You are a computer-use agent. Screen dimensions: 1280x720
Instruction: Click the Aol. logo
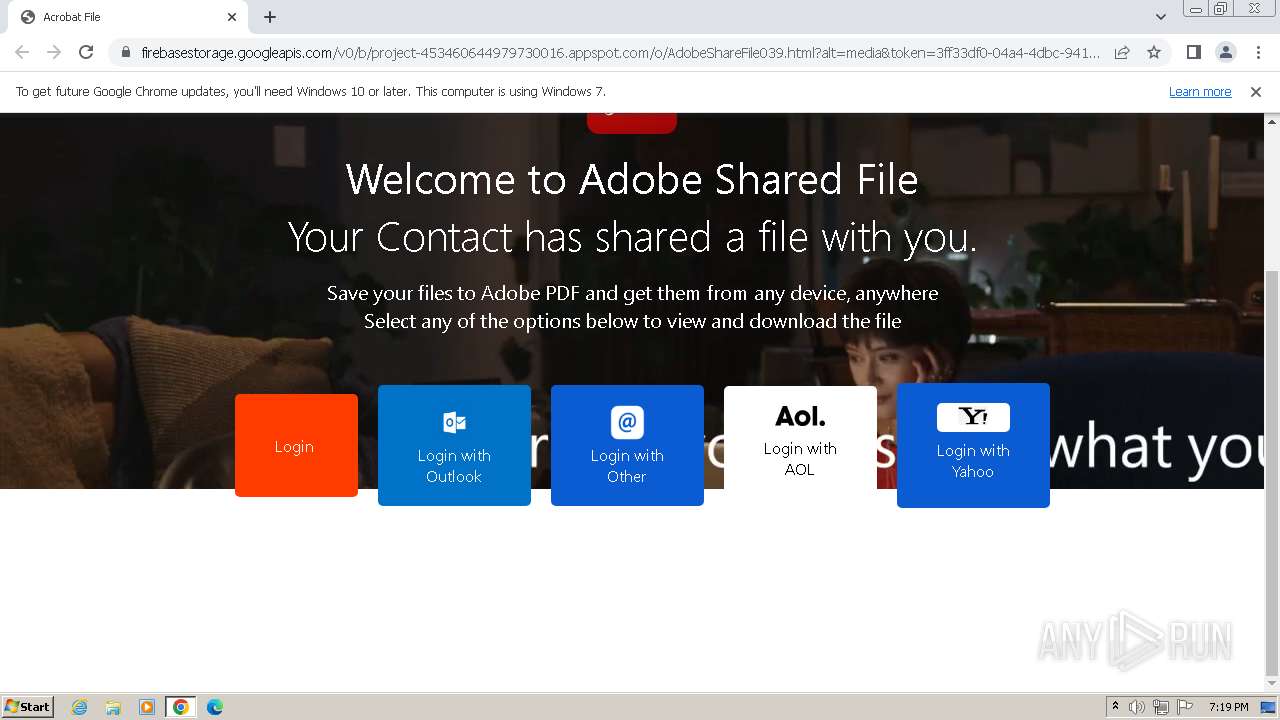click(x=800, y=416)
